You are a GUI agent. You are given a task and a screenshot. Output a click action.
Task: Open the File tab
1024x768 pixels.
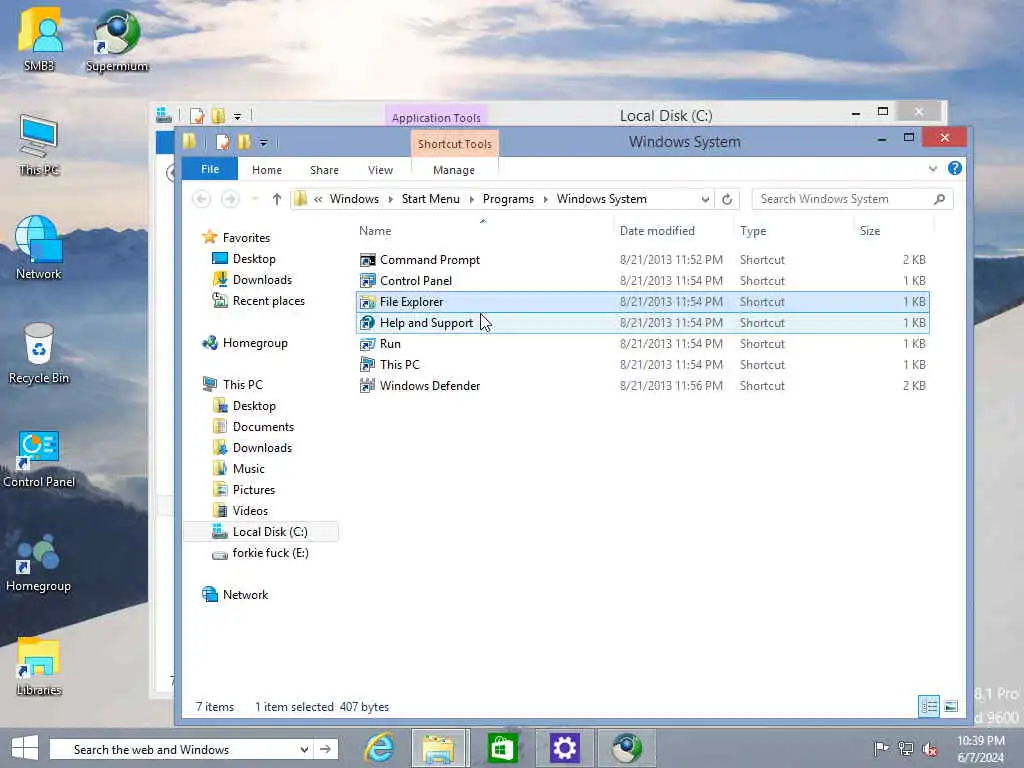point(210,169)
